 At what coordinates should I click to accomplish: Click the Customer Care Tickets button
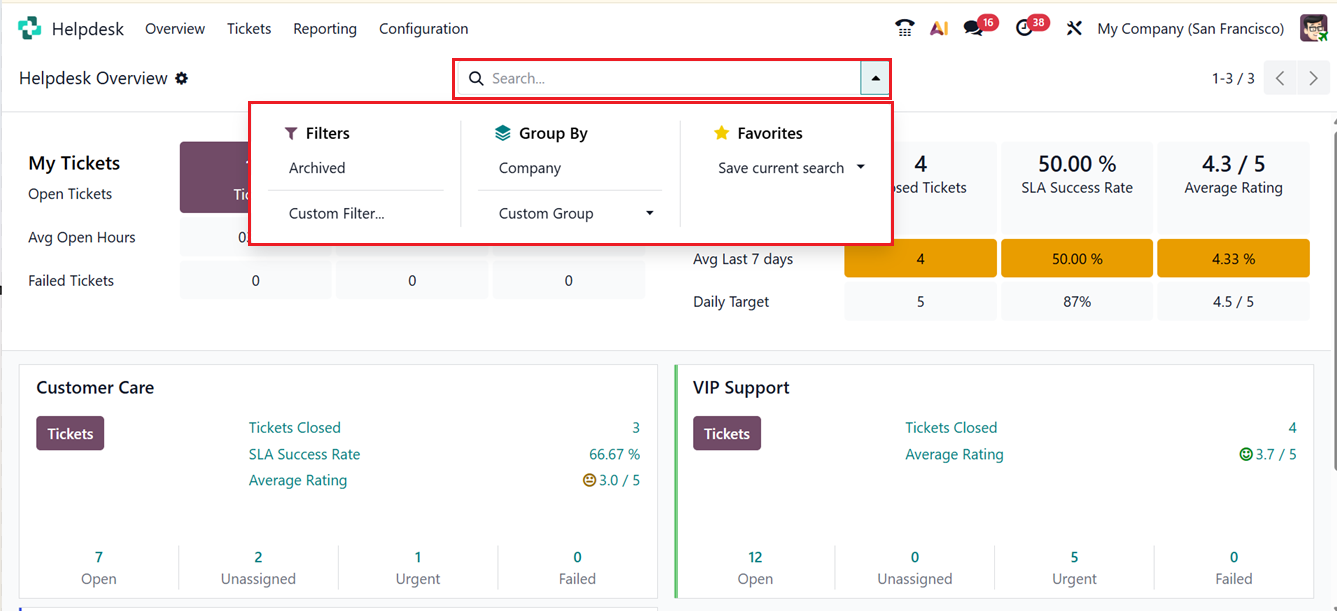click(70, 433)
